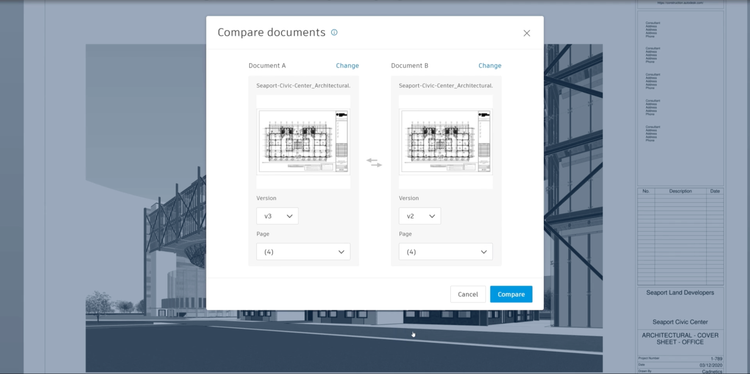Open Document A version dropdown v3
The height and width of the screenshot is (374, 750).
click(277, 216)
